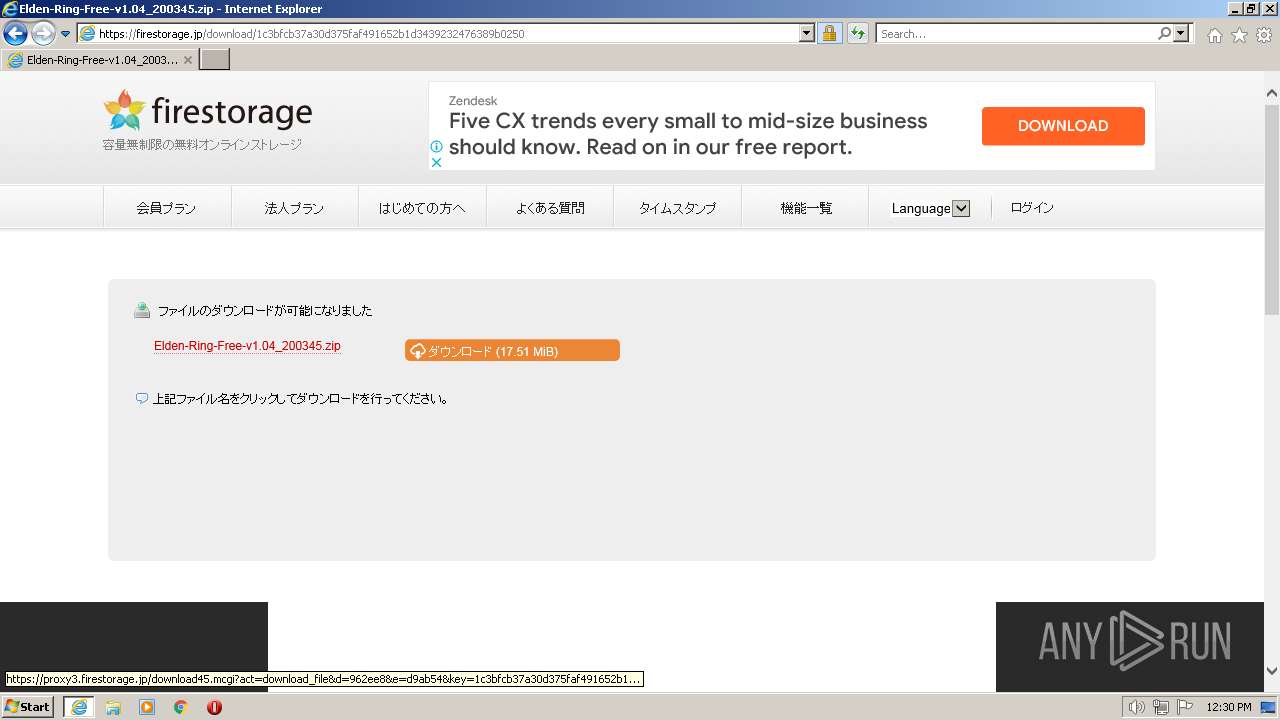Open the Chrome taskbar icon

[181, 707]
